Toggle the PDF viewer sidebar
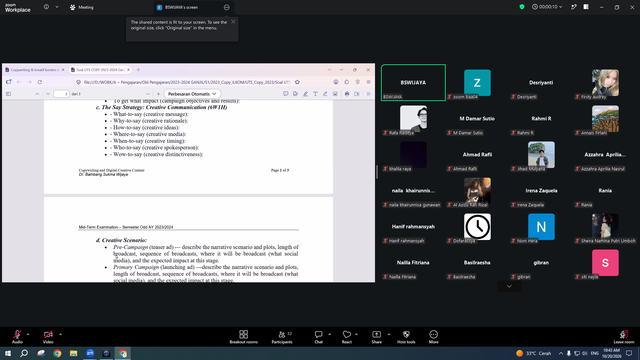 8,94
